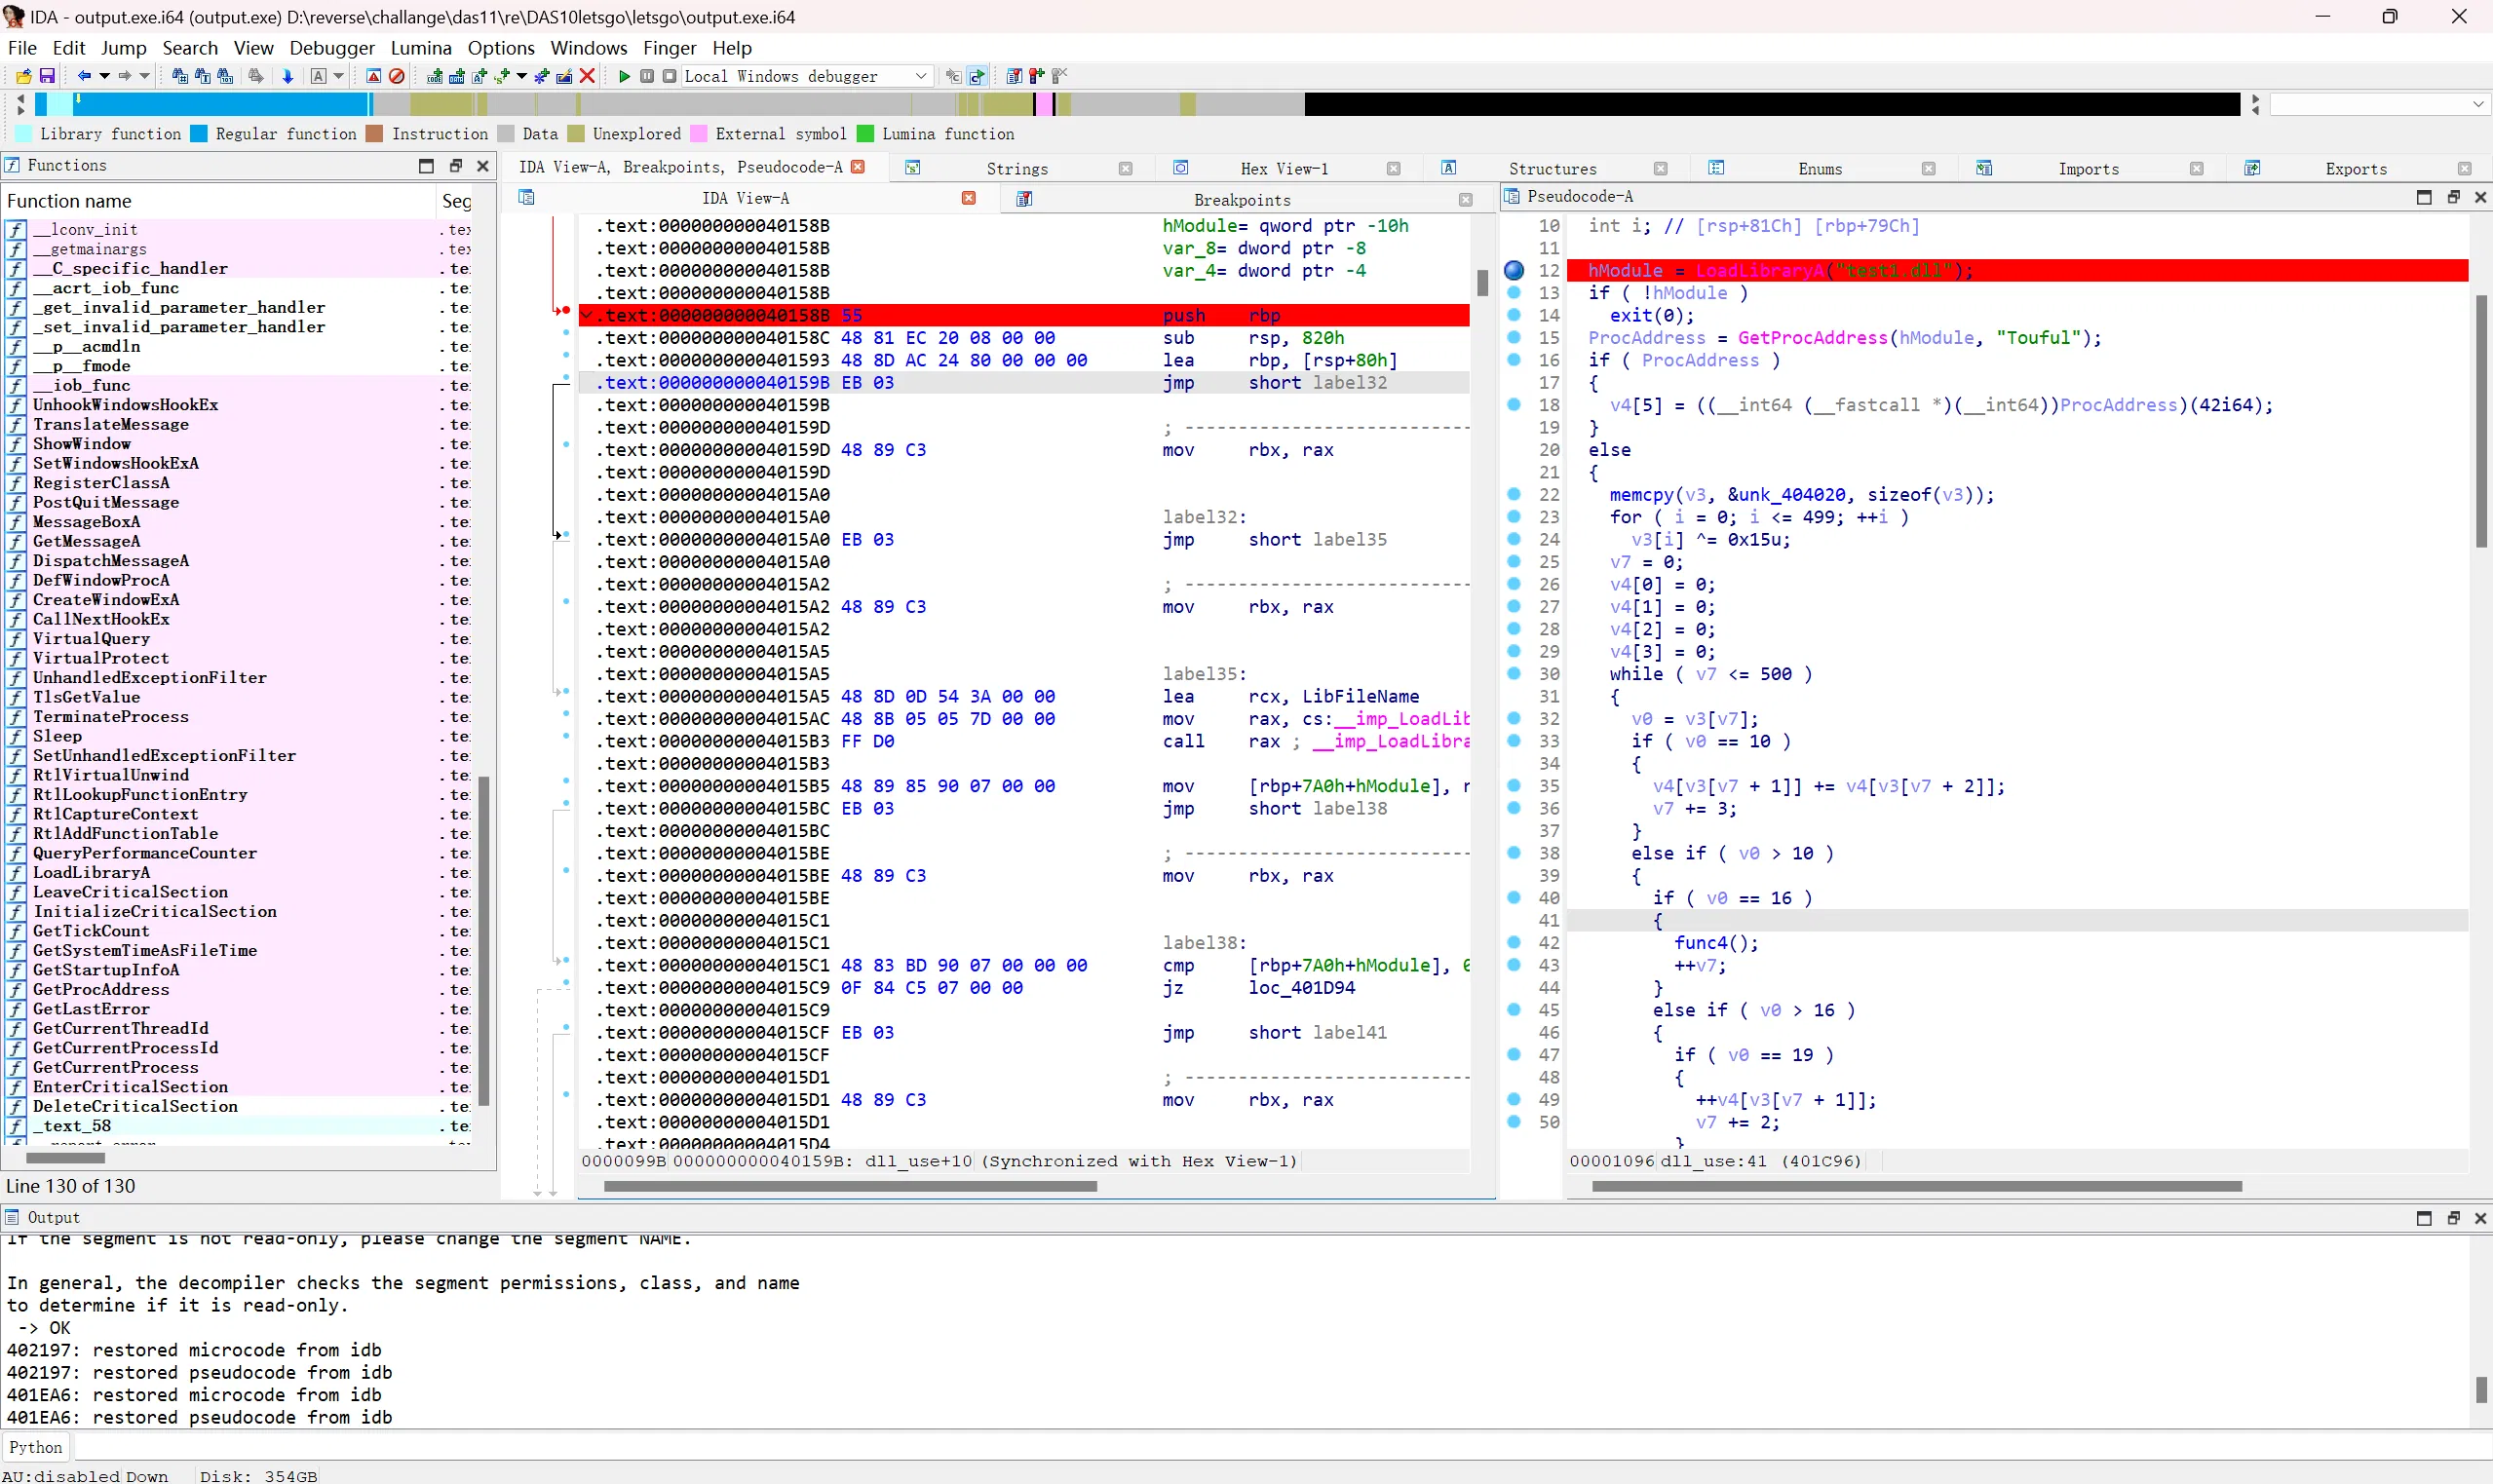Open the Debugger menu
Viewport: 2493px width, 1484px height.
332,48
